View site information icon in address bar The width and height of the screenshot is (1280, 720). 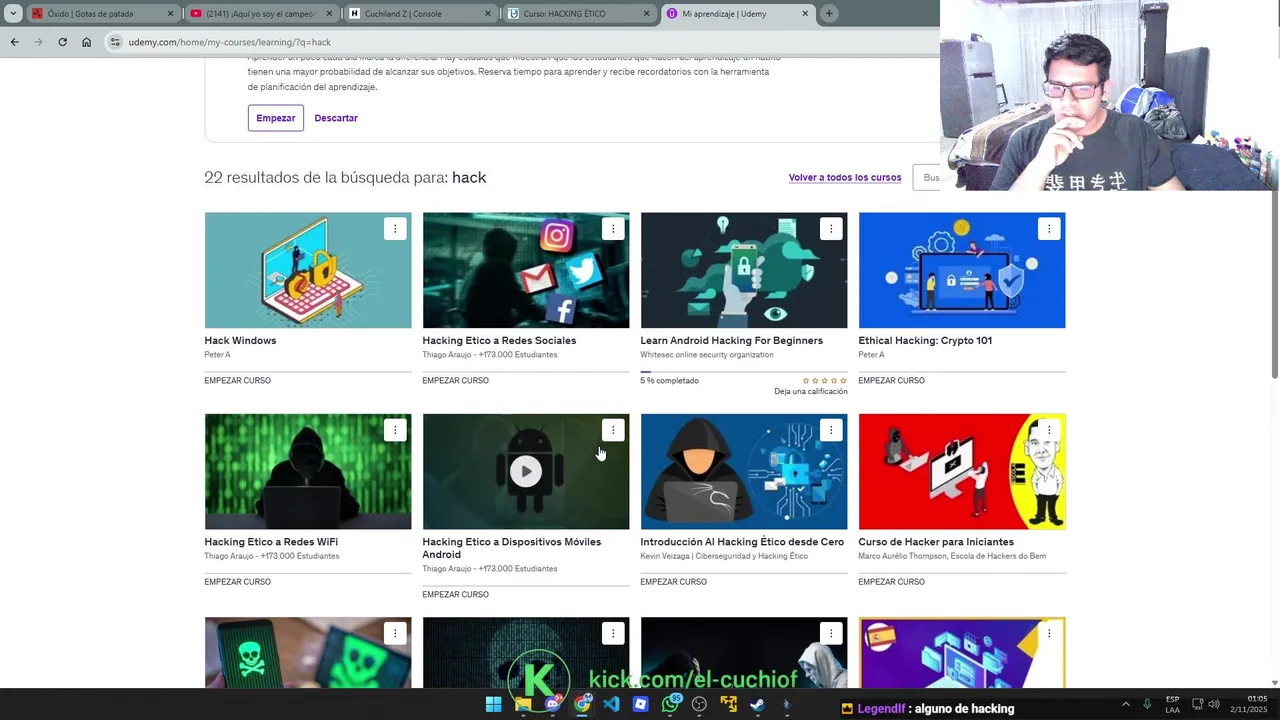click(115, 42)
